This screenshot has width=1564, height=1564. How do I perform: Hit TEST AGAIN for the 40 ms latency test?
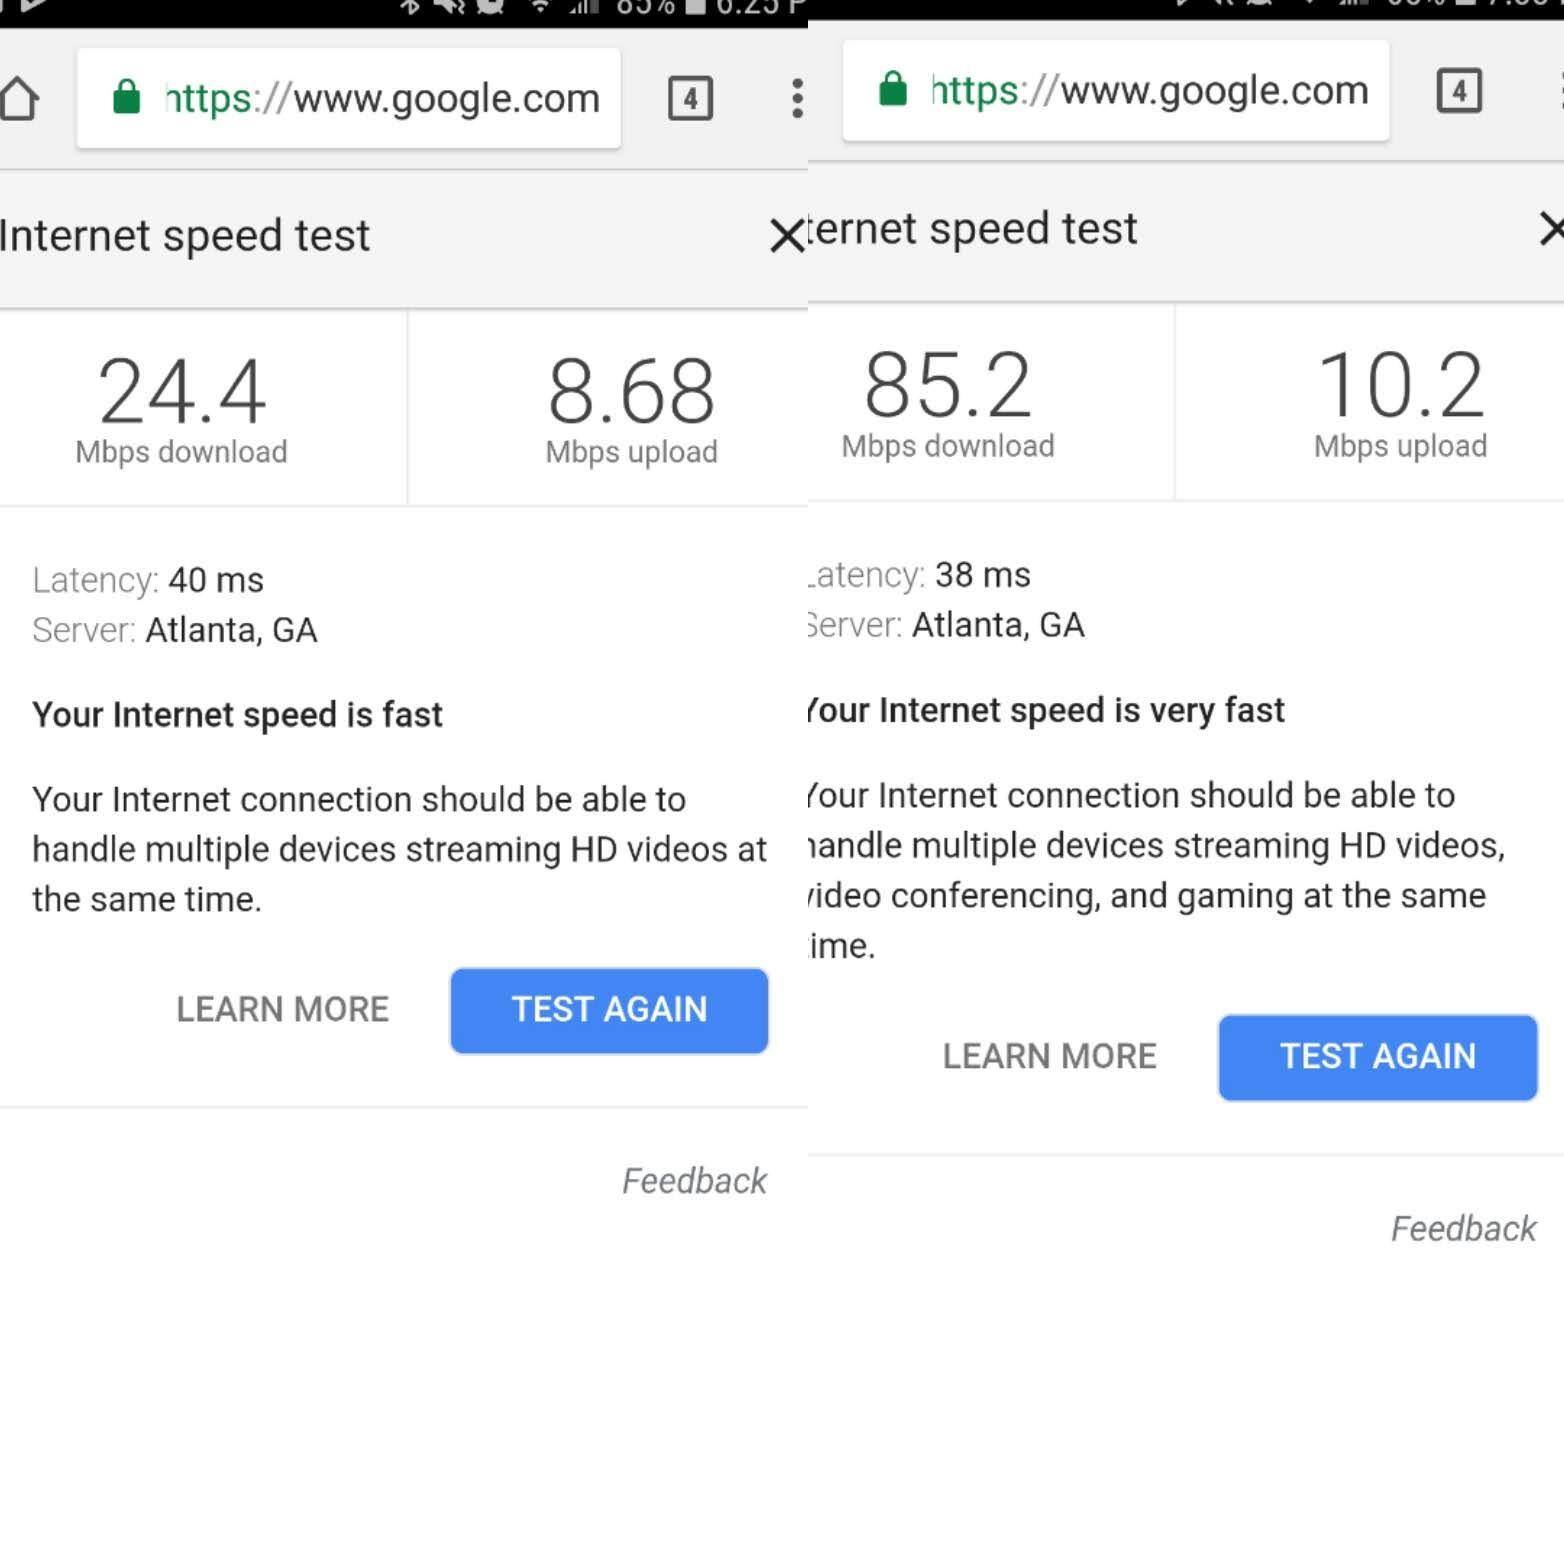[609, 1010]
